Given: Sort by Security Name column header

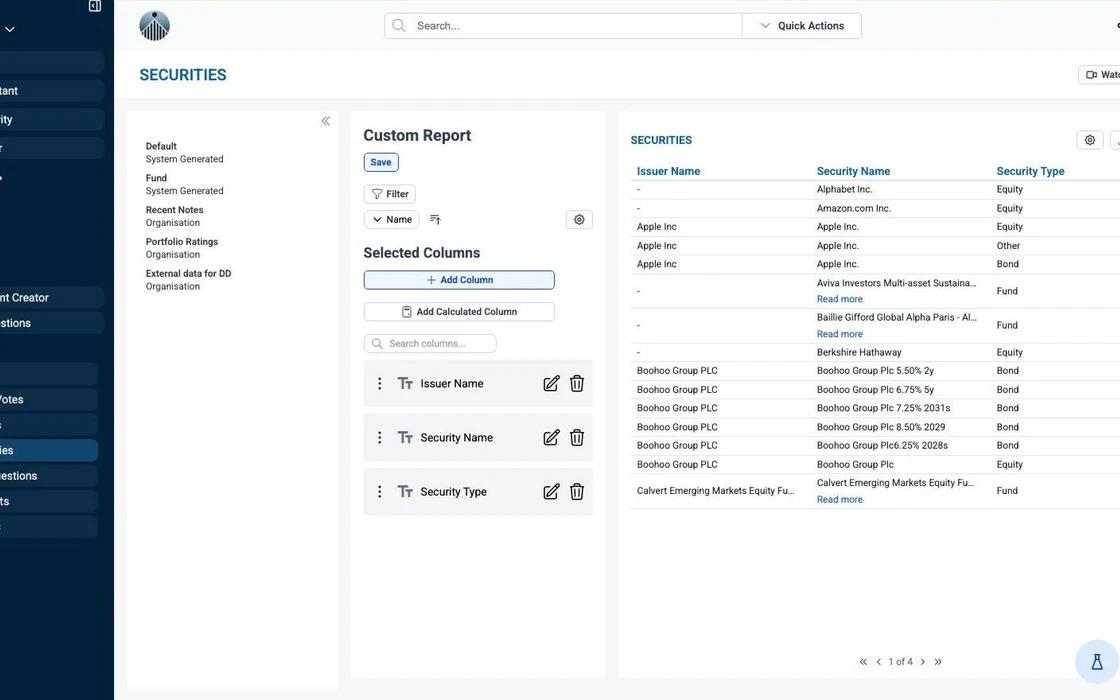Looking at the screenshot, I should pyautogui.click(x=853, y=171).
